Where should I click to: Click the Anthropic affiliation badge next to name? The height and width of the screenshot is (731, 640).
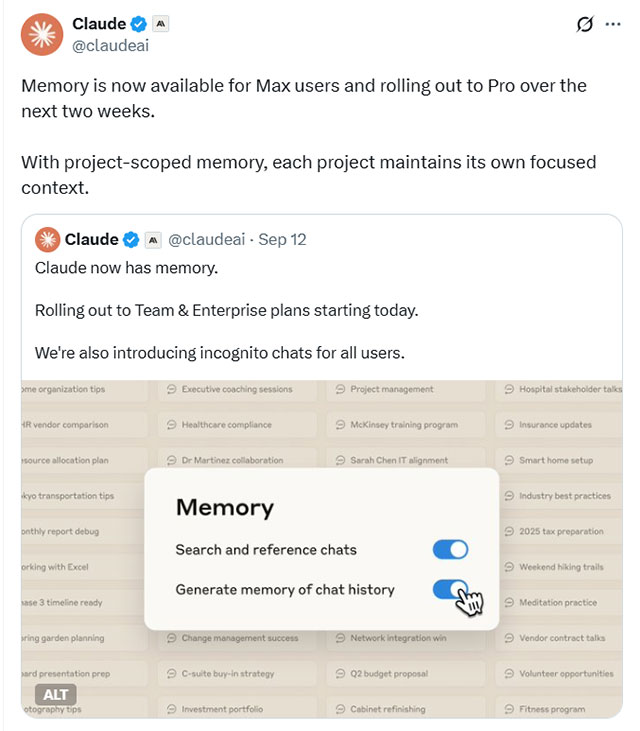161,24
